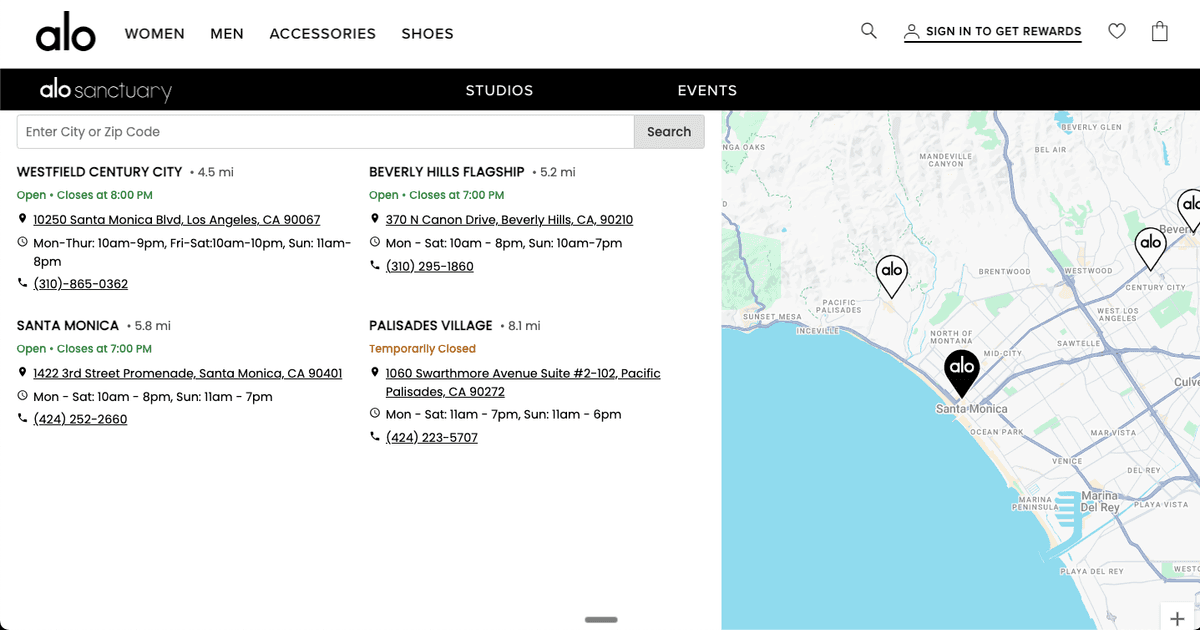Click SIGN IN TO GET REWARDS
Image resolution: width=1200 pixels, height=630 pixels.
pos(993,32)
